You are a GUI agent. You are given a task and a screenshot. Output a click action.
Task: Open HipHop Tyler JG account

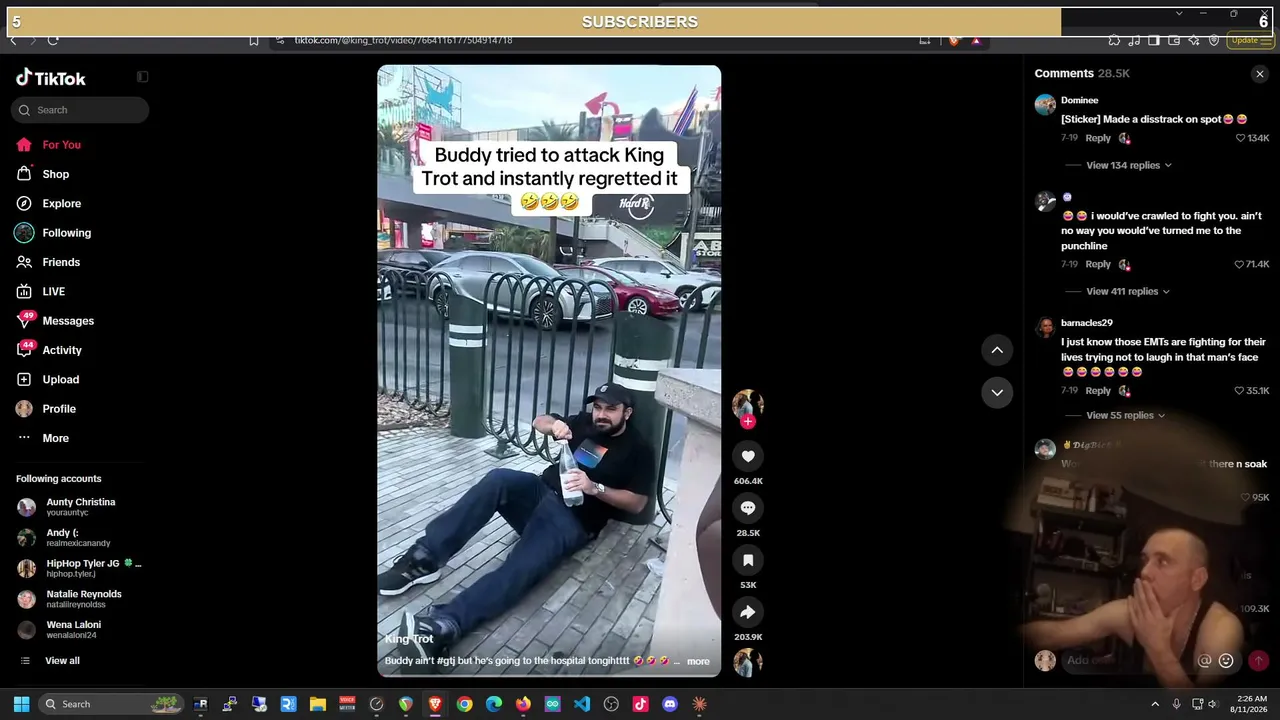point(79,568)
